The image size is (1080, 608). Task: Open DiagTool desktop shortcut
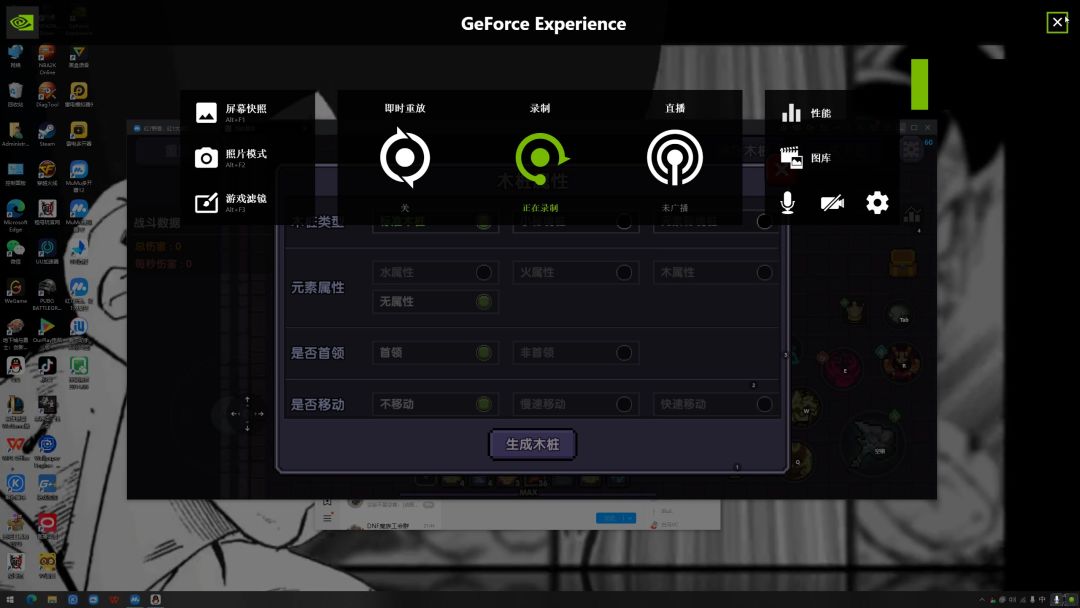tap(47, 94)
